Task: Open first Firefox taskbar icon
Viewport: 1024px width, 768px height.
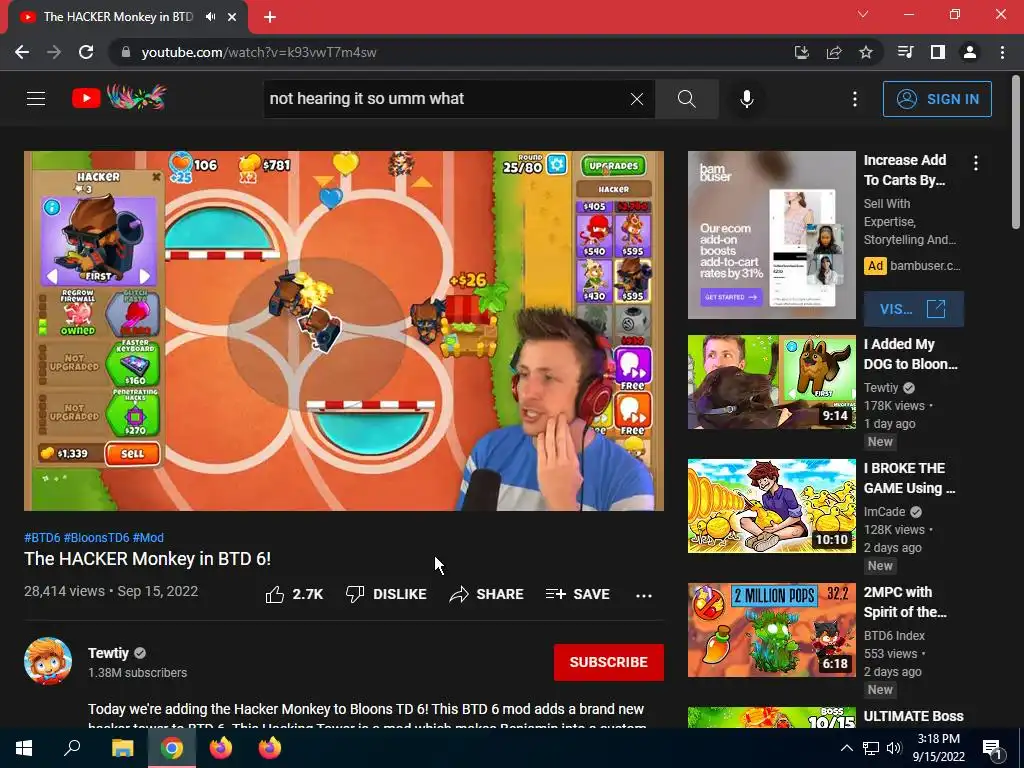Action: pos(221,748)
